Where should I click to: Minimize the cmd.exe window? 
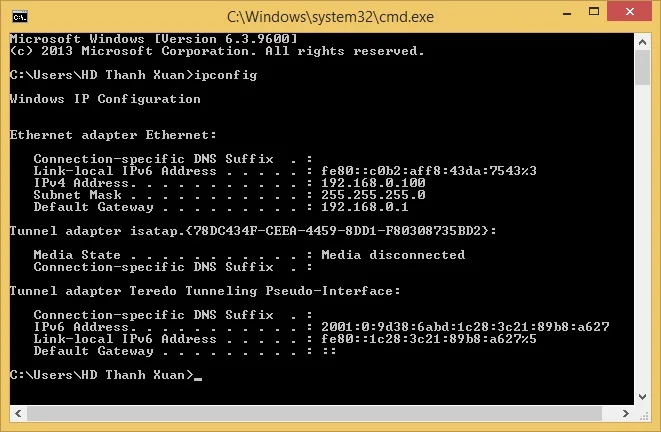click(567, 13)
